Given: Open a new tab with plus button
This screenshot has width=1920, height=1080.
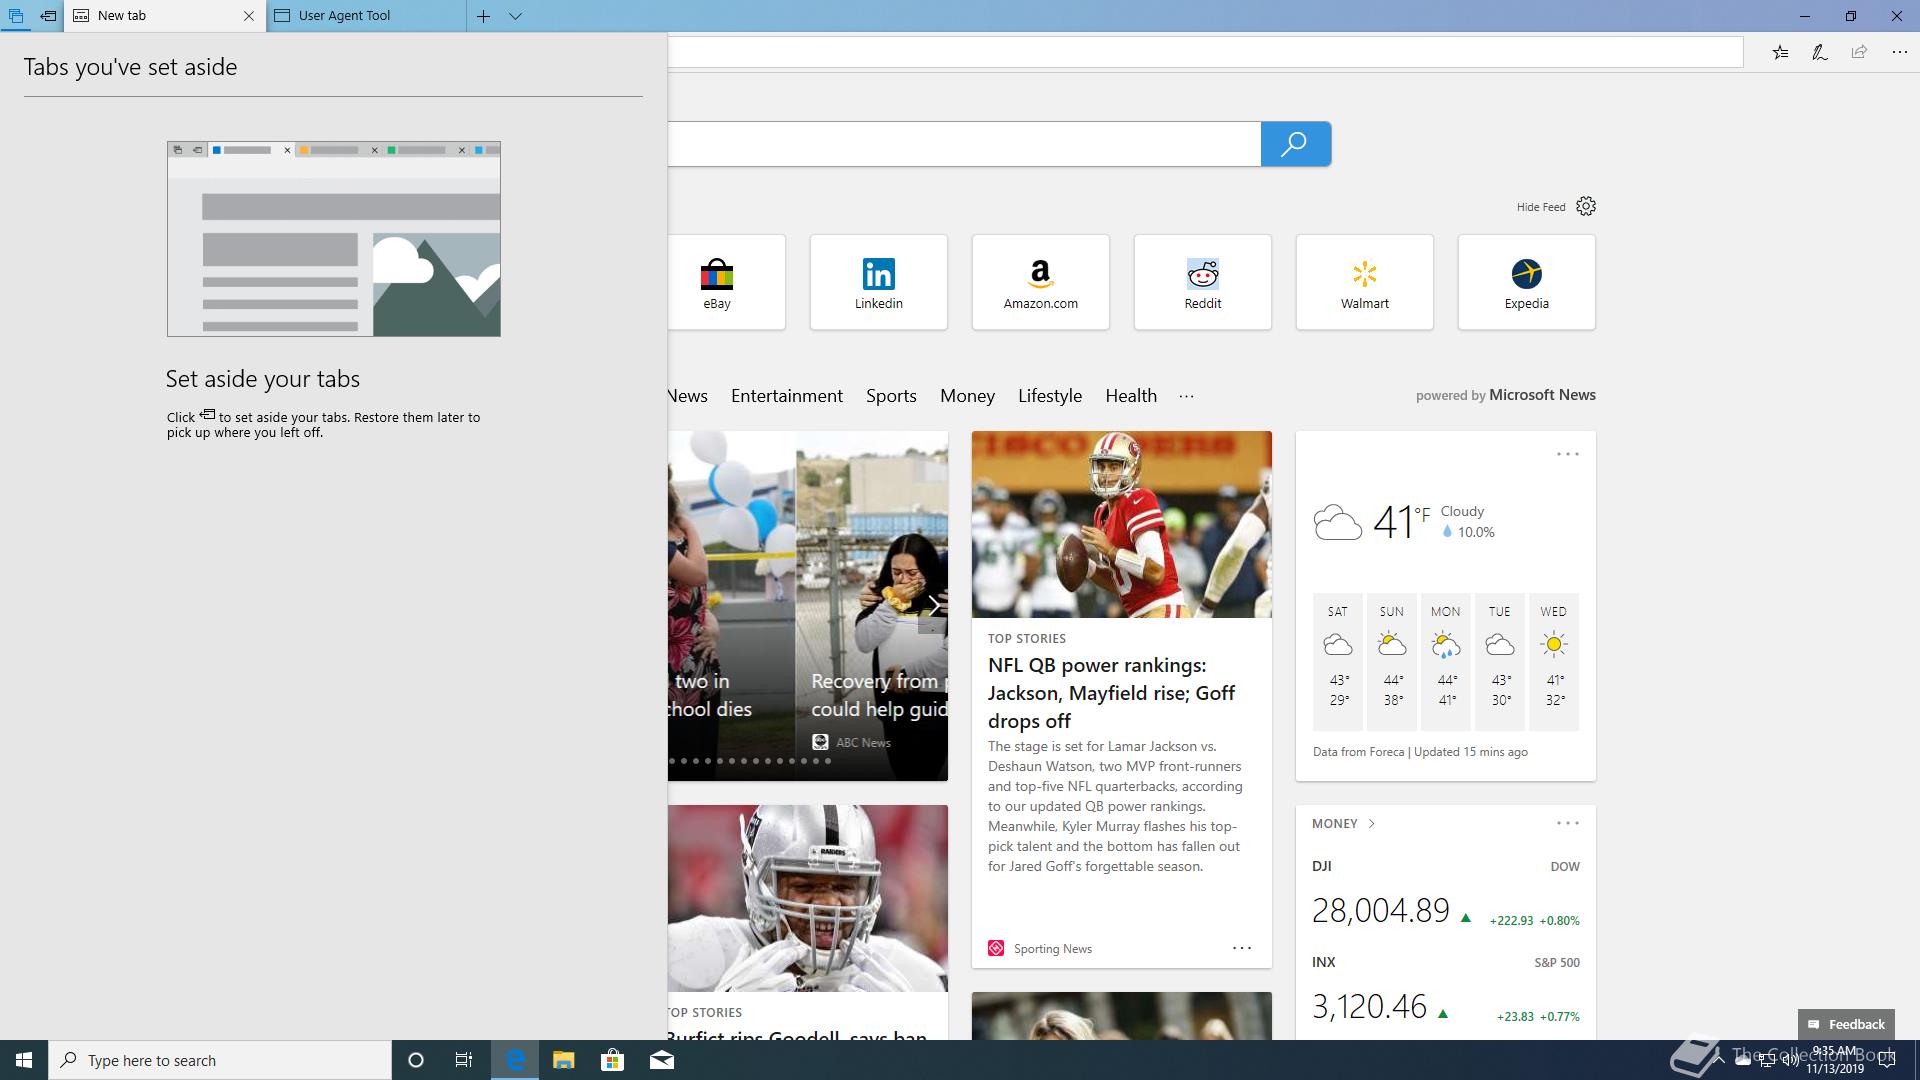Looking at the screenshot, I should (483, 16).
